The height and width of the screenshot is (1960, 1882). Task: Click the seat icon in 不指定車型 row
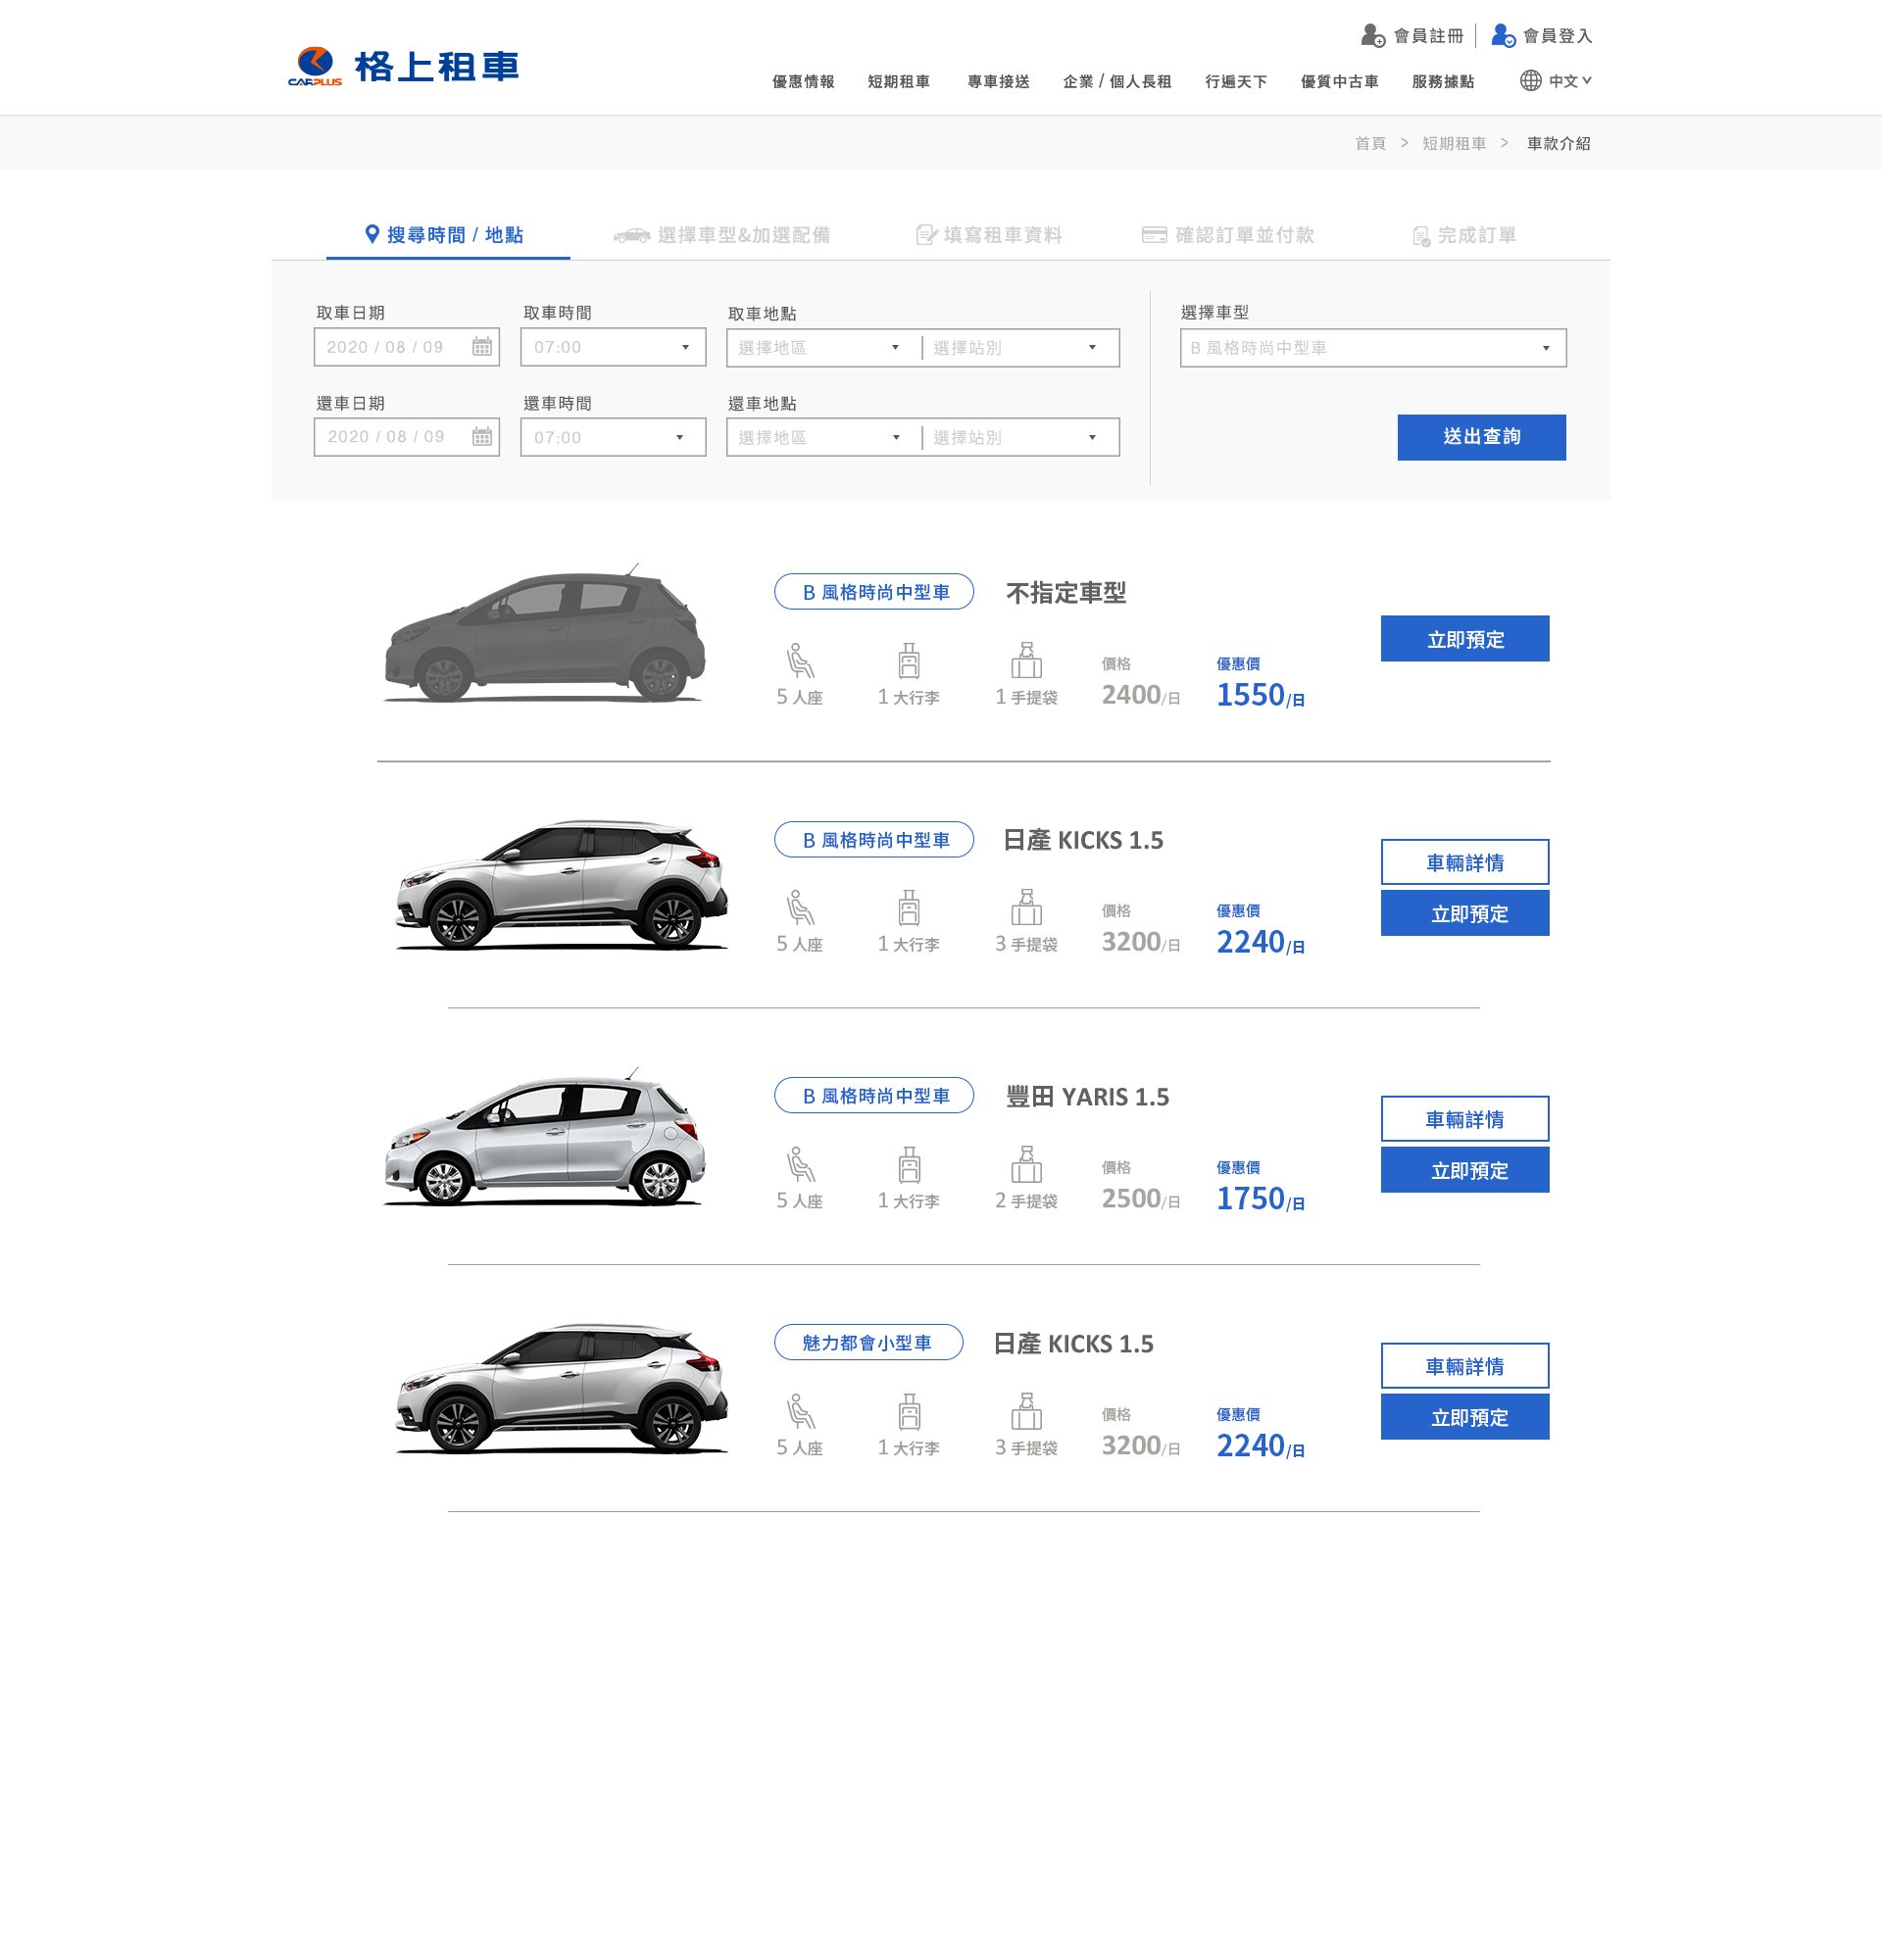800,661
